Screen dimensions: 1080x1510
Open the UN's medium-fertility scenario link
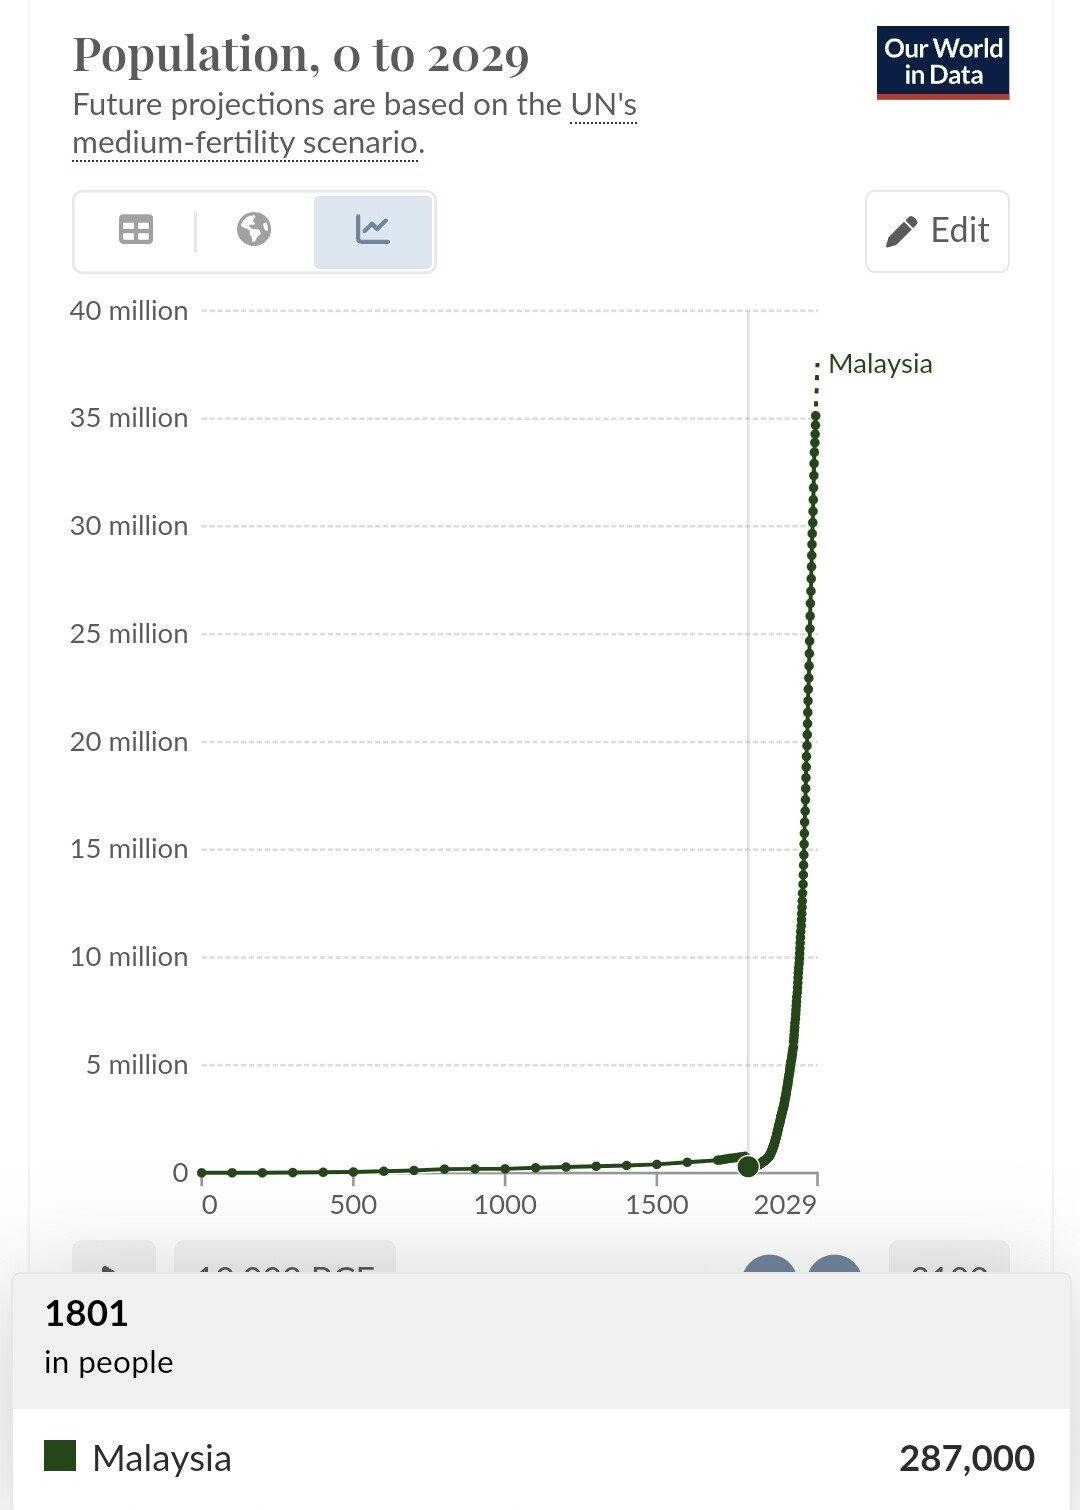point(354,124)
